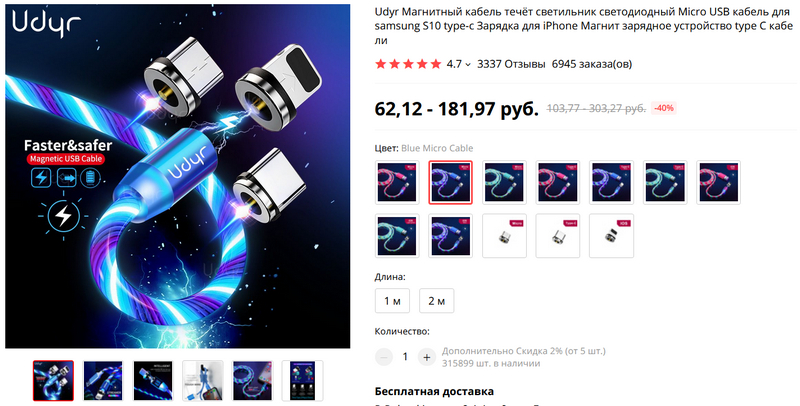
Task: Pick the blue cable swatch in second row
Action: click(451, 236)
